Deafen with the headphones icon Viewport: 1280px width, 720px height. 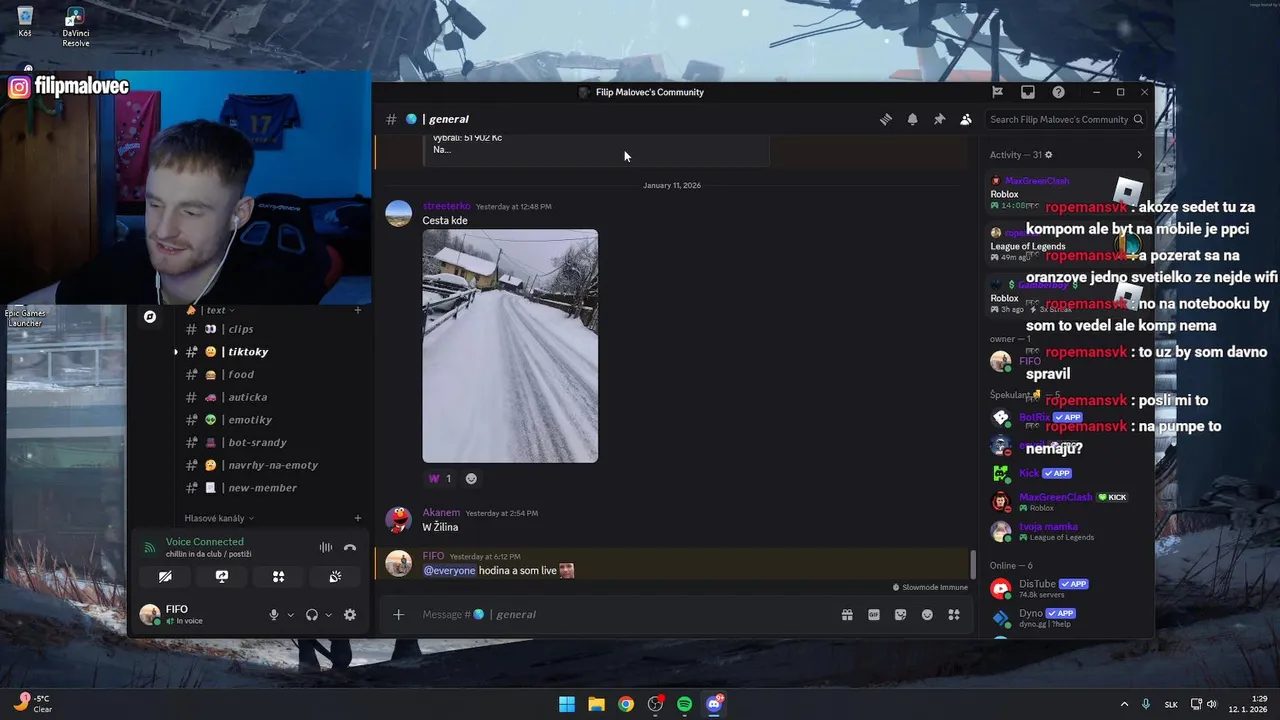312,615
